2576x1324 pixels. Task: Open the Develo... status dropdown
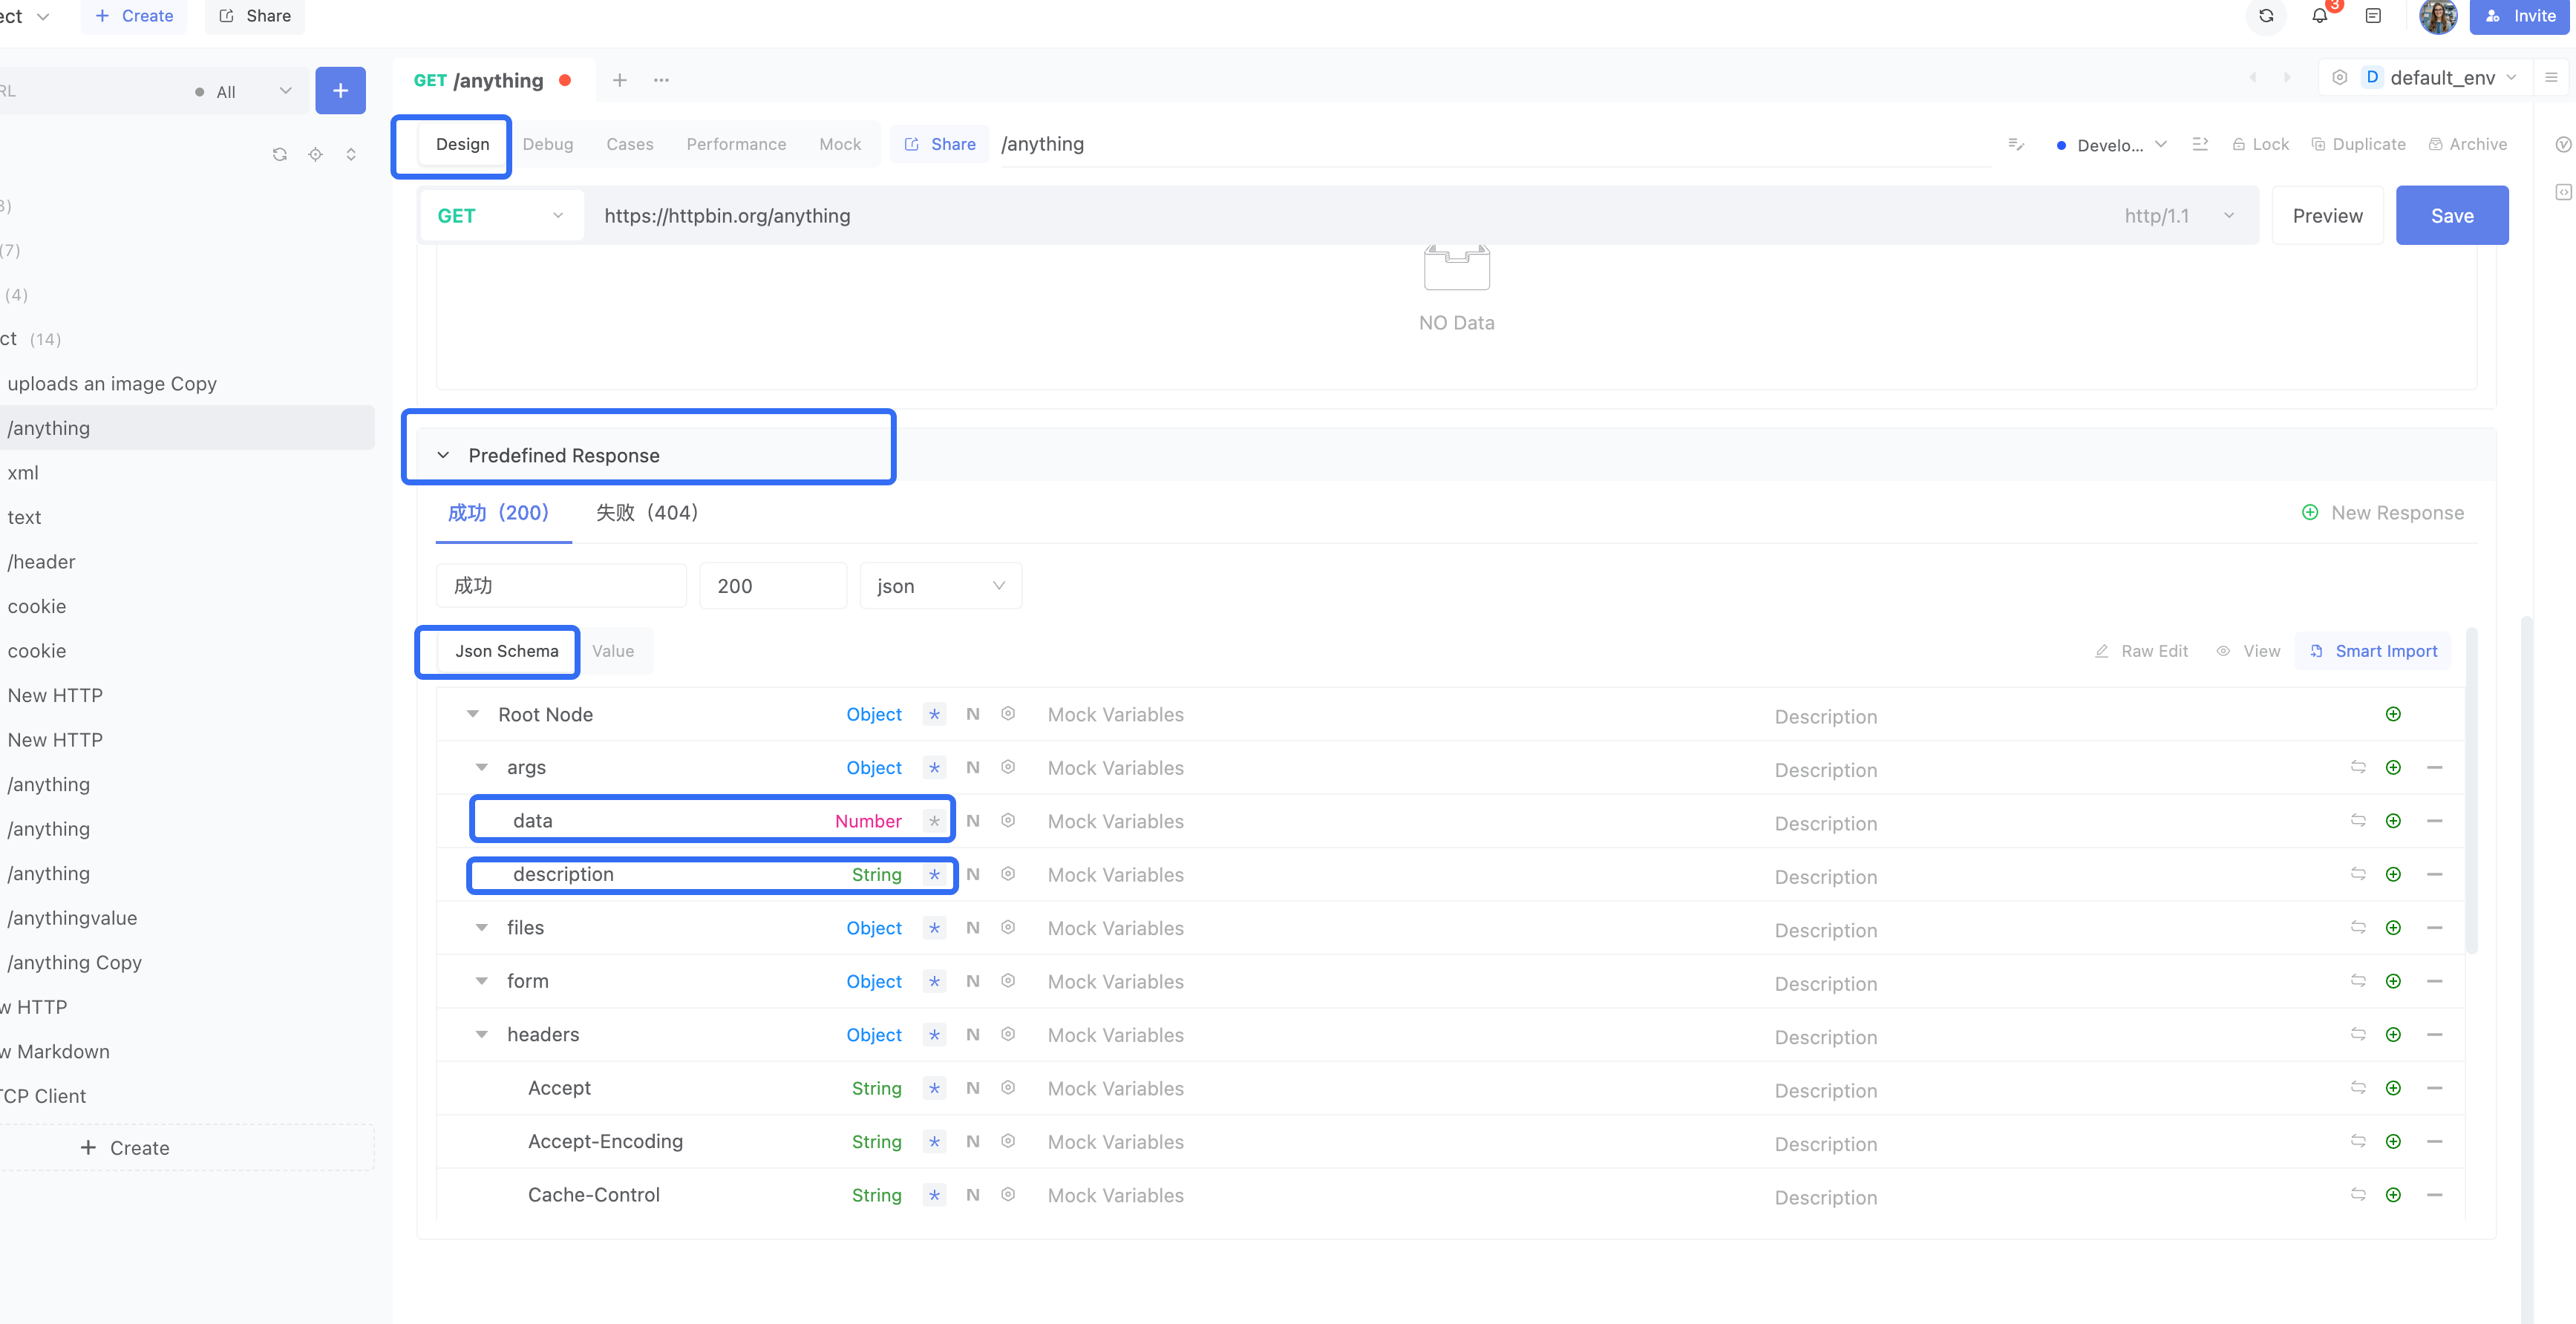click(x=2111, y=145)
